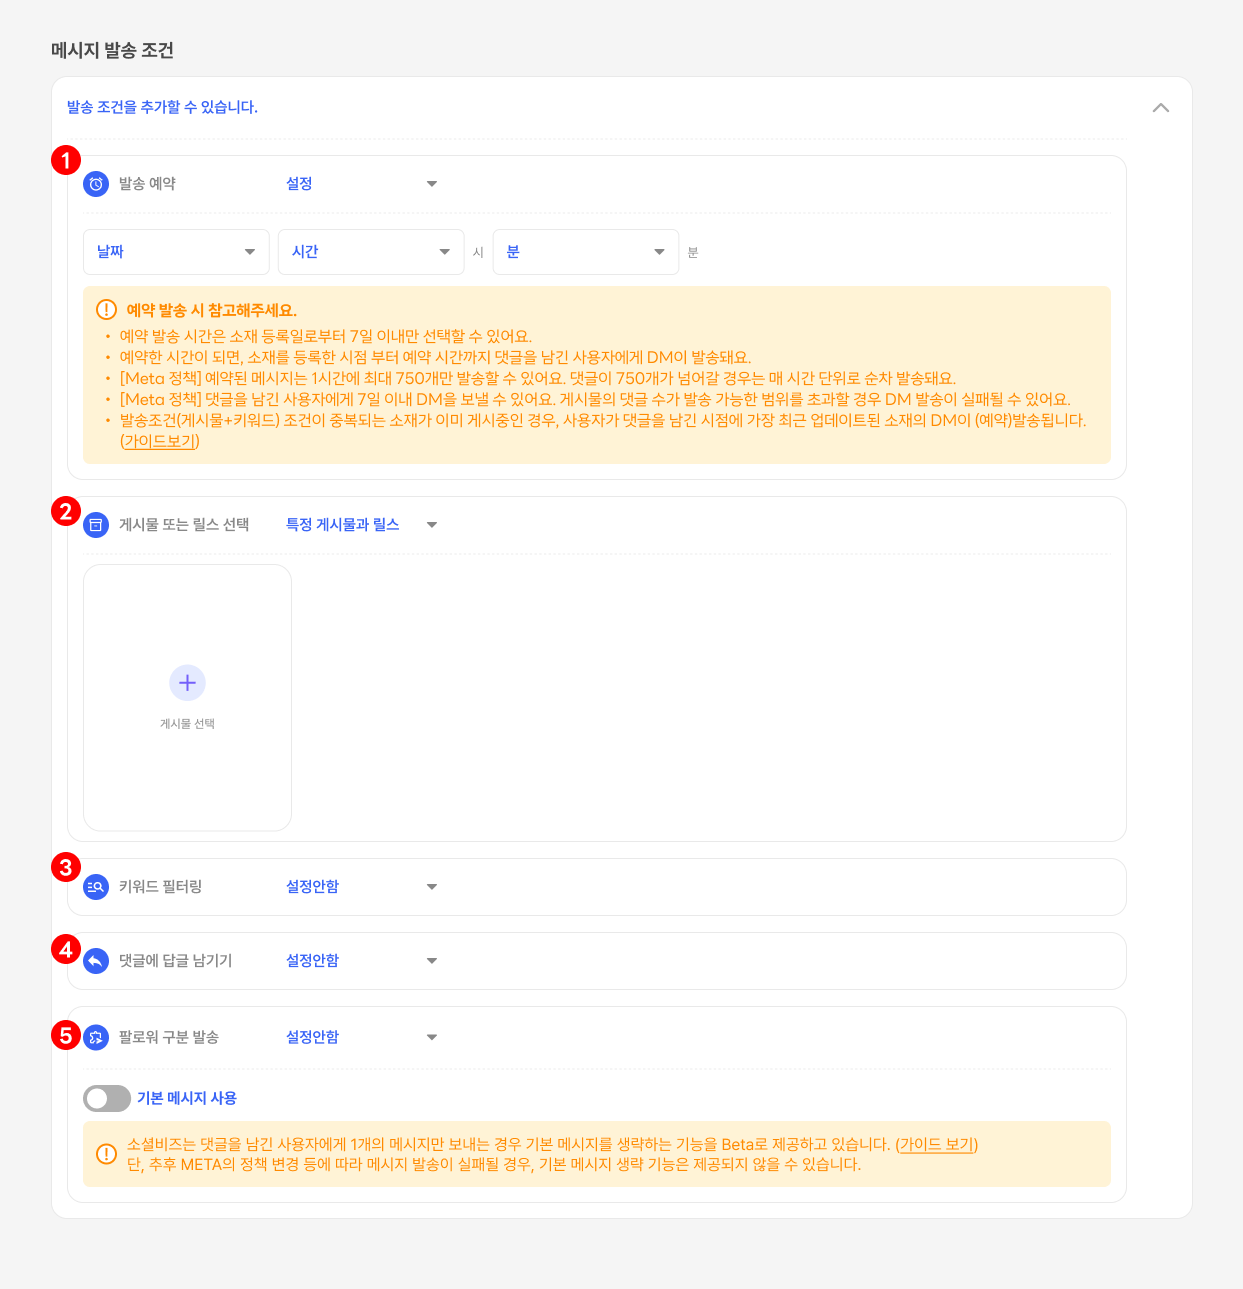Click the plus icon to add a post
Viewport: 1243px width, 1289px height.
pyautogui.click(x=187, y=683)
